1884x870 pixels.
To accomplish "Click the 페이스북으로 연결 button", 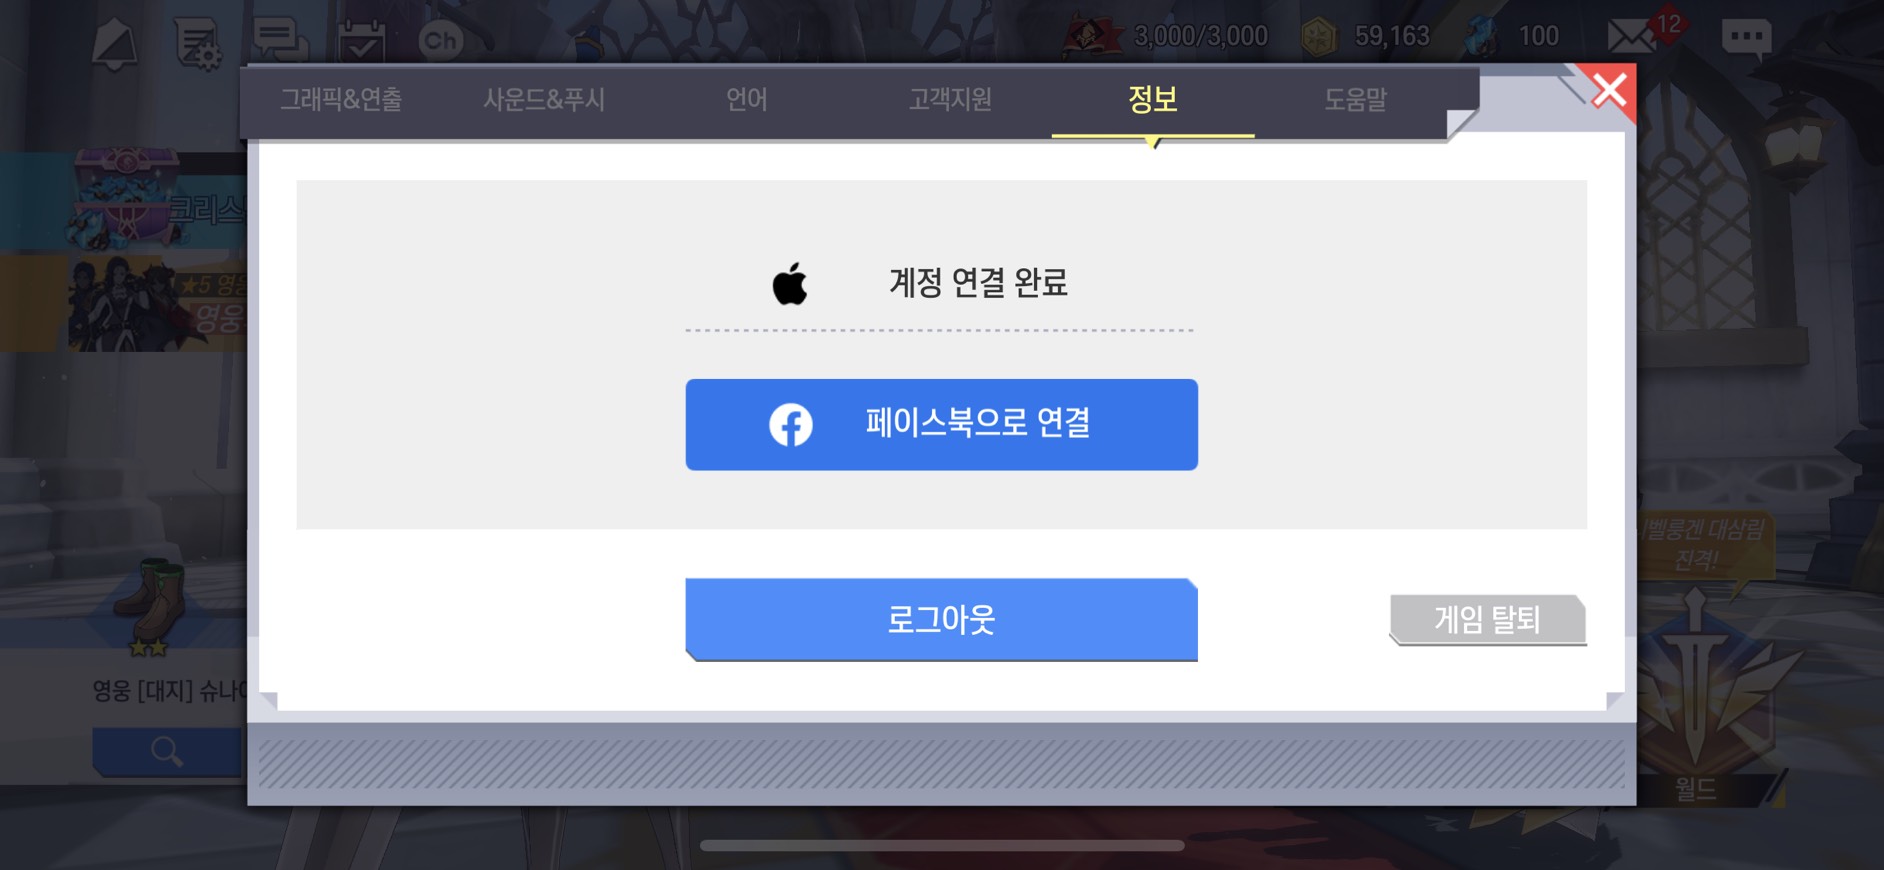I will (x=941, y=424).
